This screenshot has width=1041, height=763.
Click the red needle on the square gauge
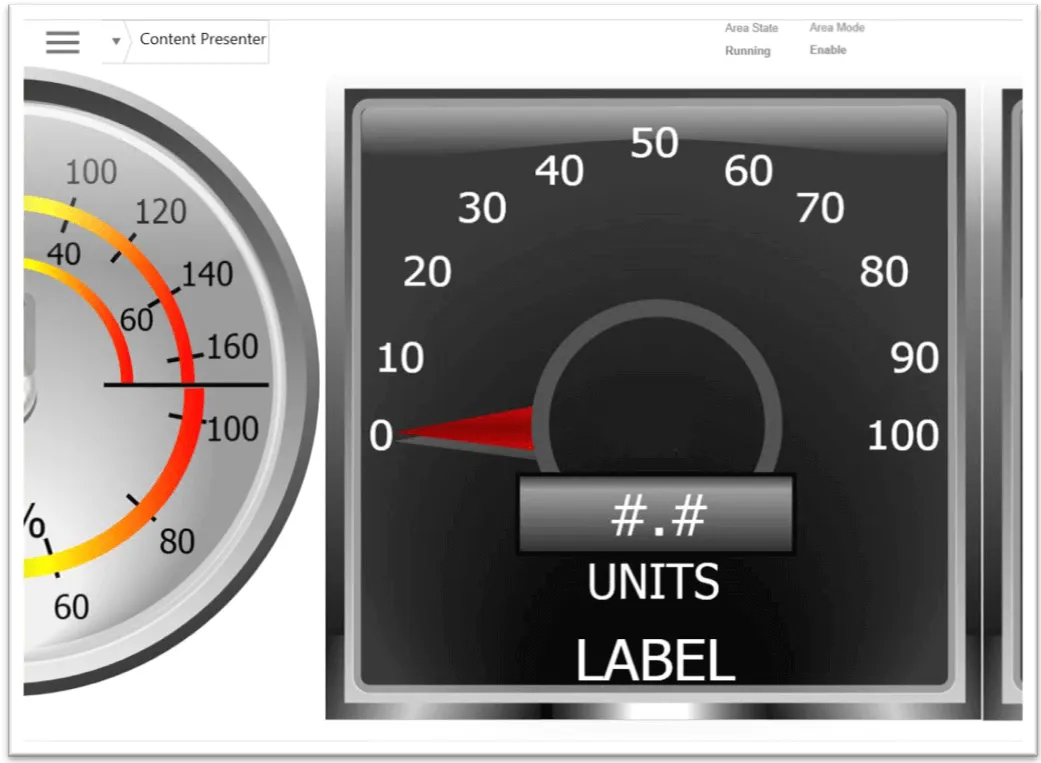480,430
